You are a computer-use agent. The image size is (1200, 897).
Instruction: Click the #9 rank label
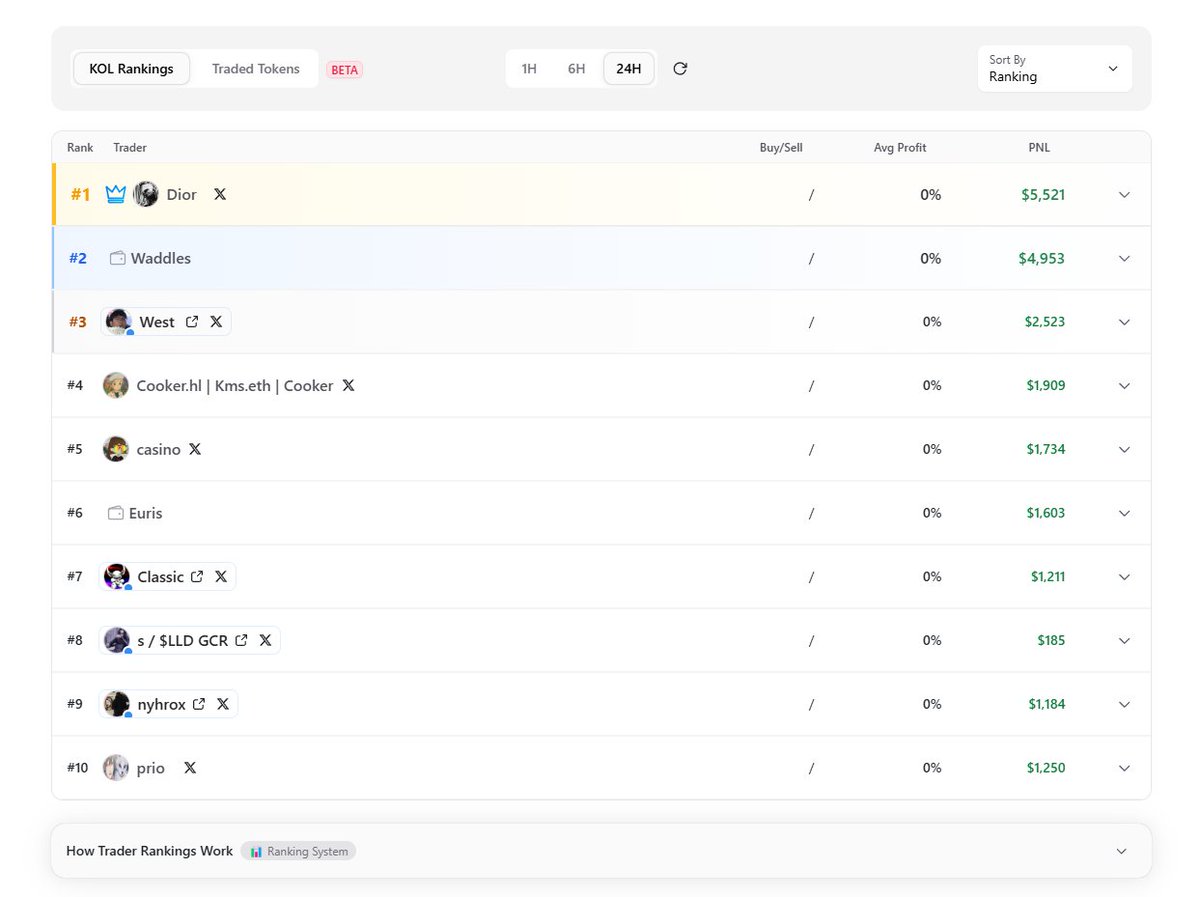[75, 704]
